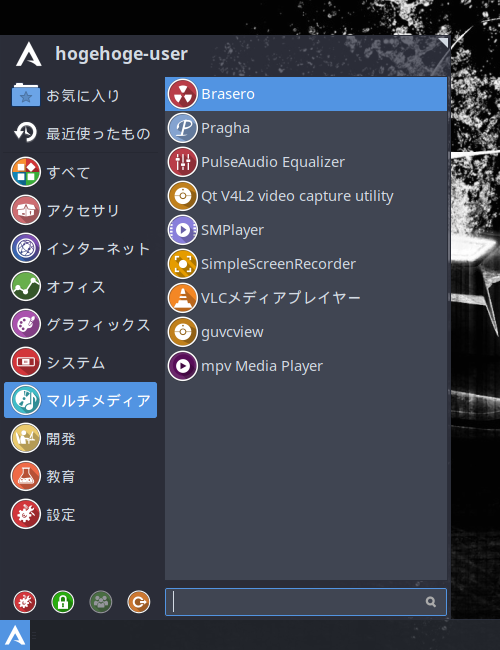Select the お気に入り favorites category
This screenshot has height=650, width=500.
(80, 96)
